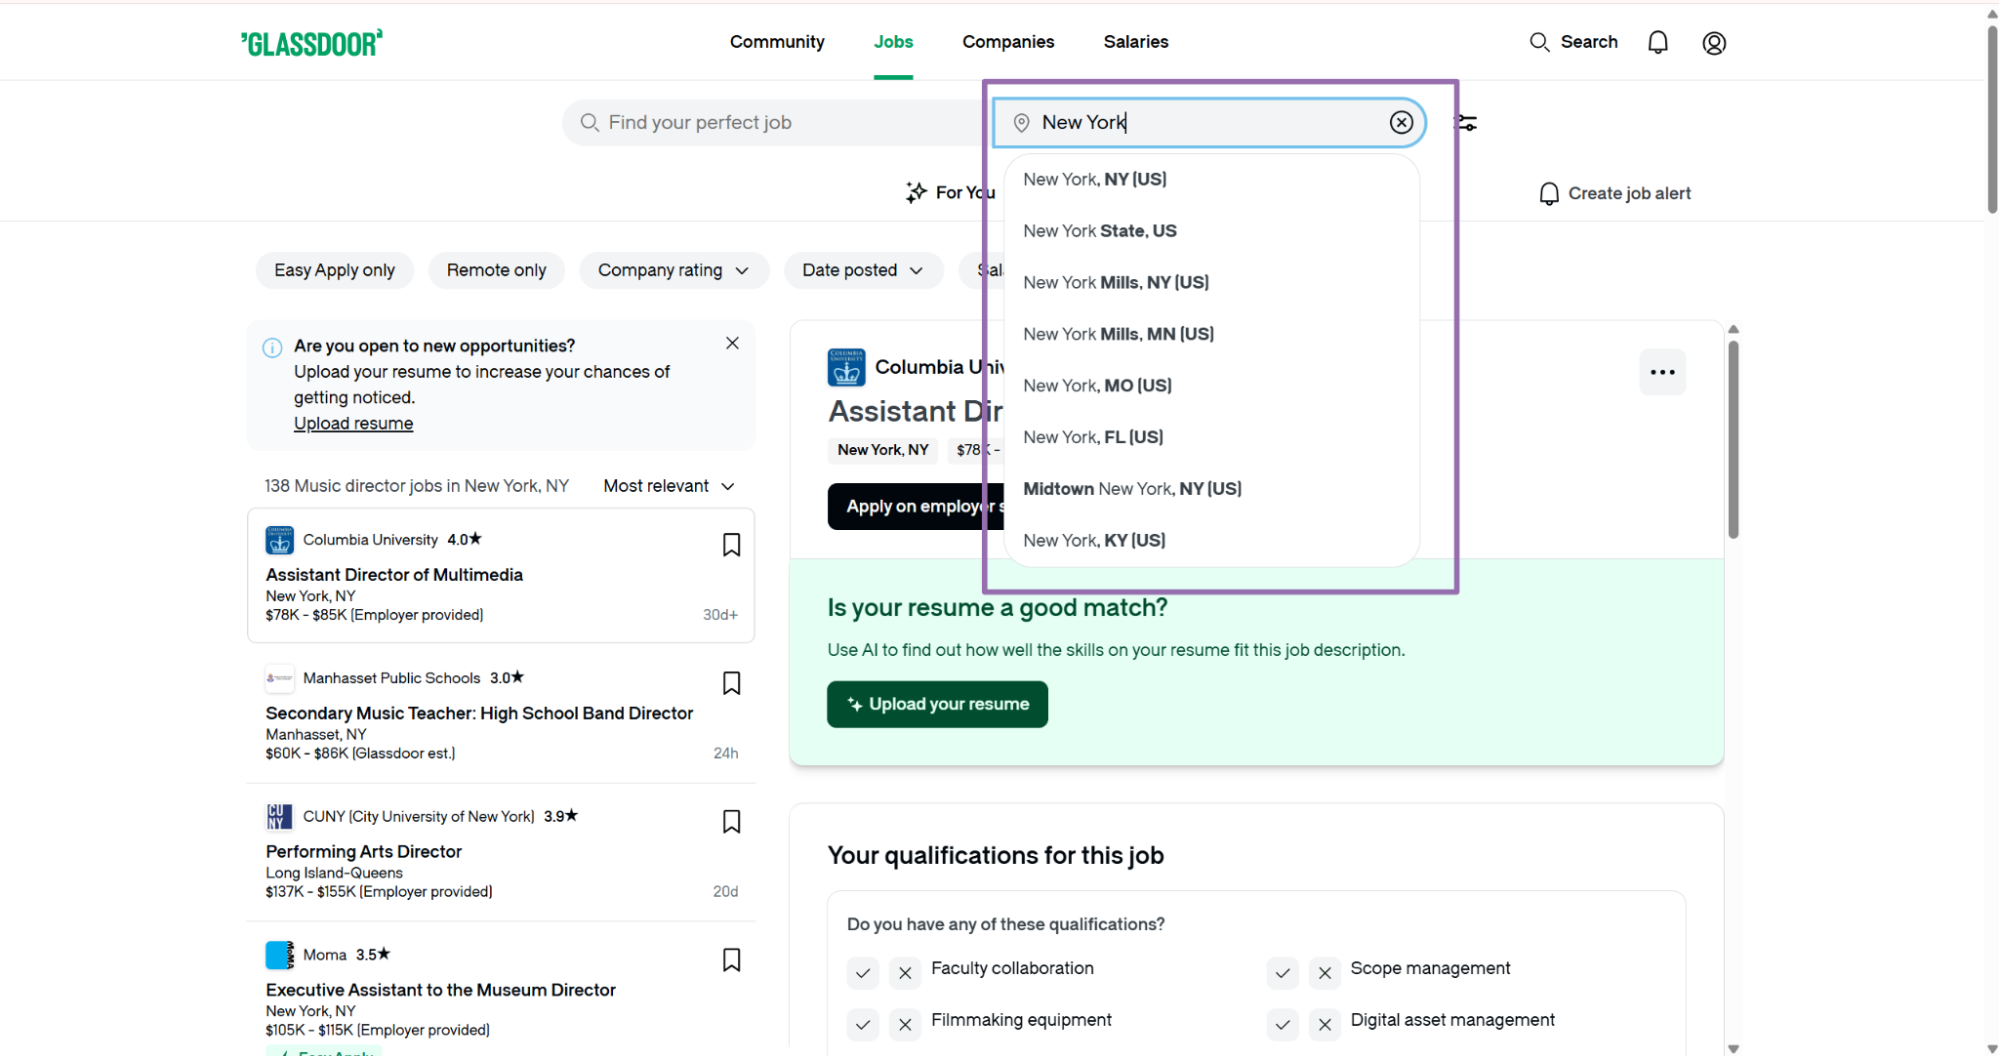Screen dimensions: 1999x1057
Task: Click the Find your perfect job field
Action: point(775,123)
